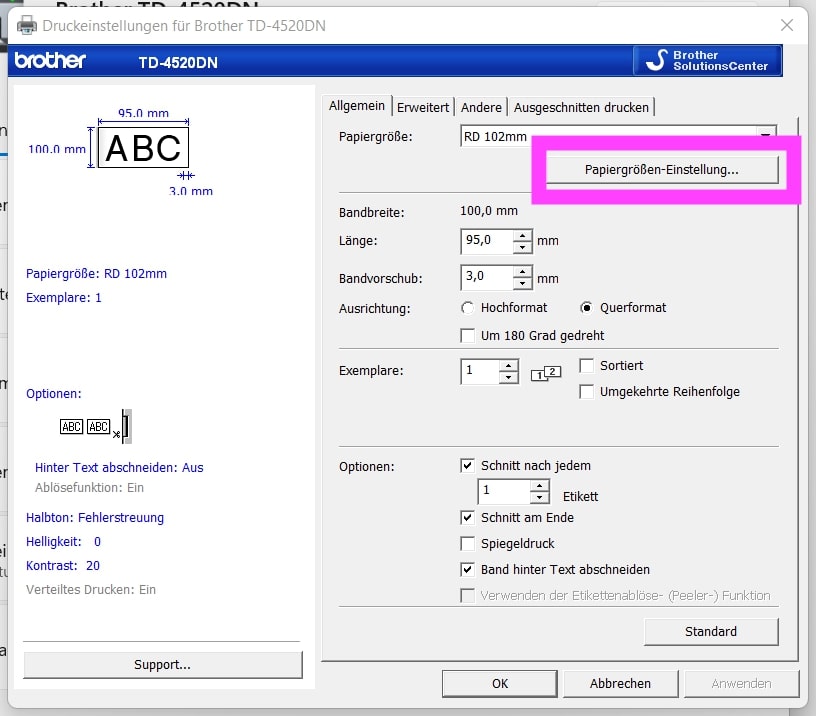Expand the Papiergröße dropdown
Viewport: 816px width, 716px height.
coord(766,134)
